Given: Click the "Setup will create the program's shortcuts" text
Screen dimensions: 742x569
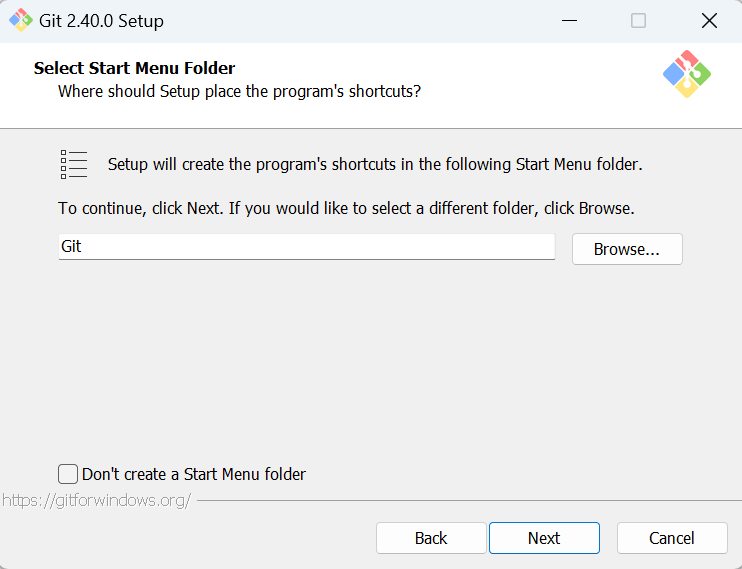Looking at the screenshot, I should coord(374,164).
